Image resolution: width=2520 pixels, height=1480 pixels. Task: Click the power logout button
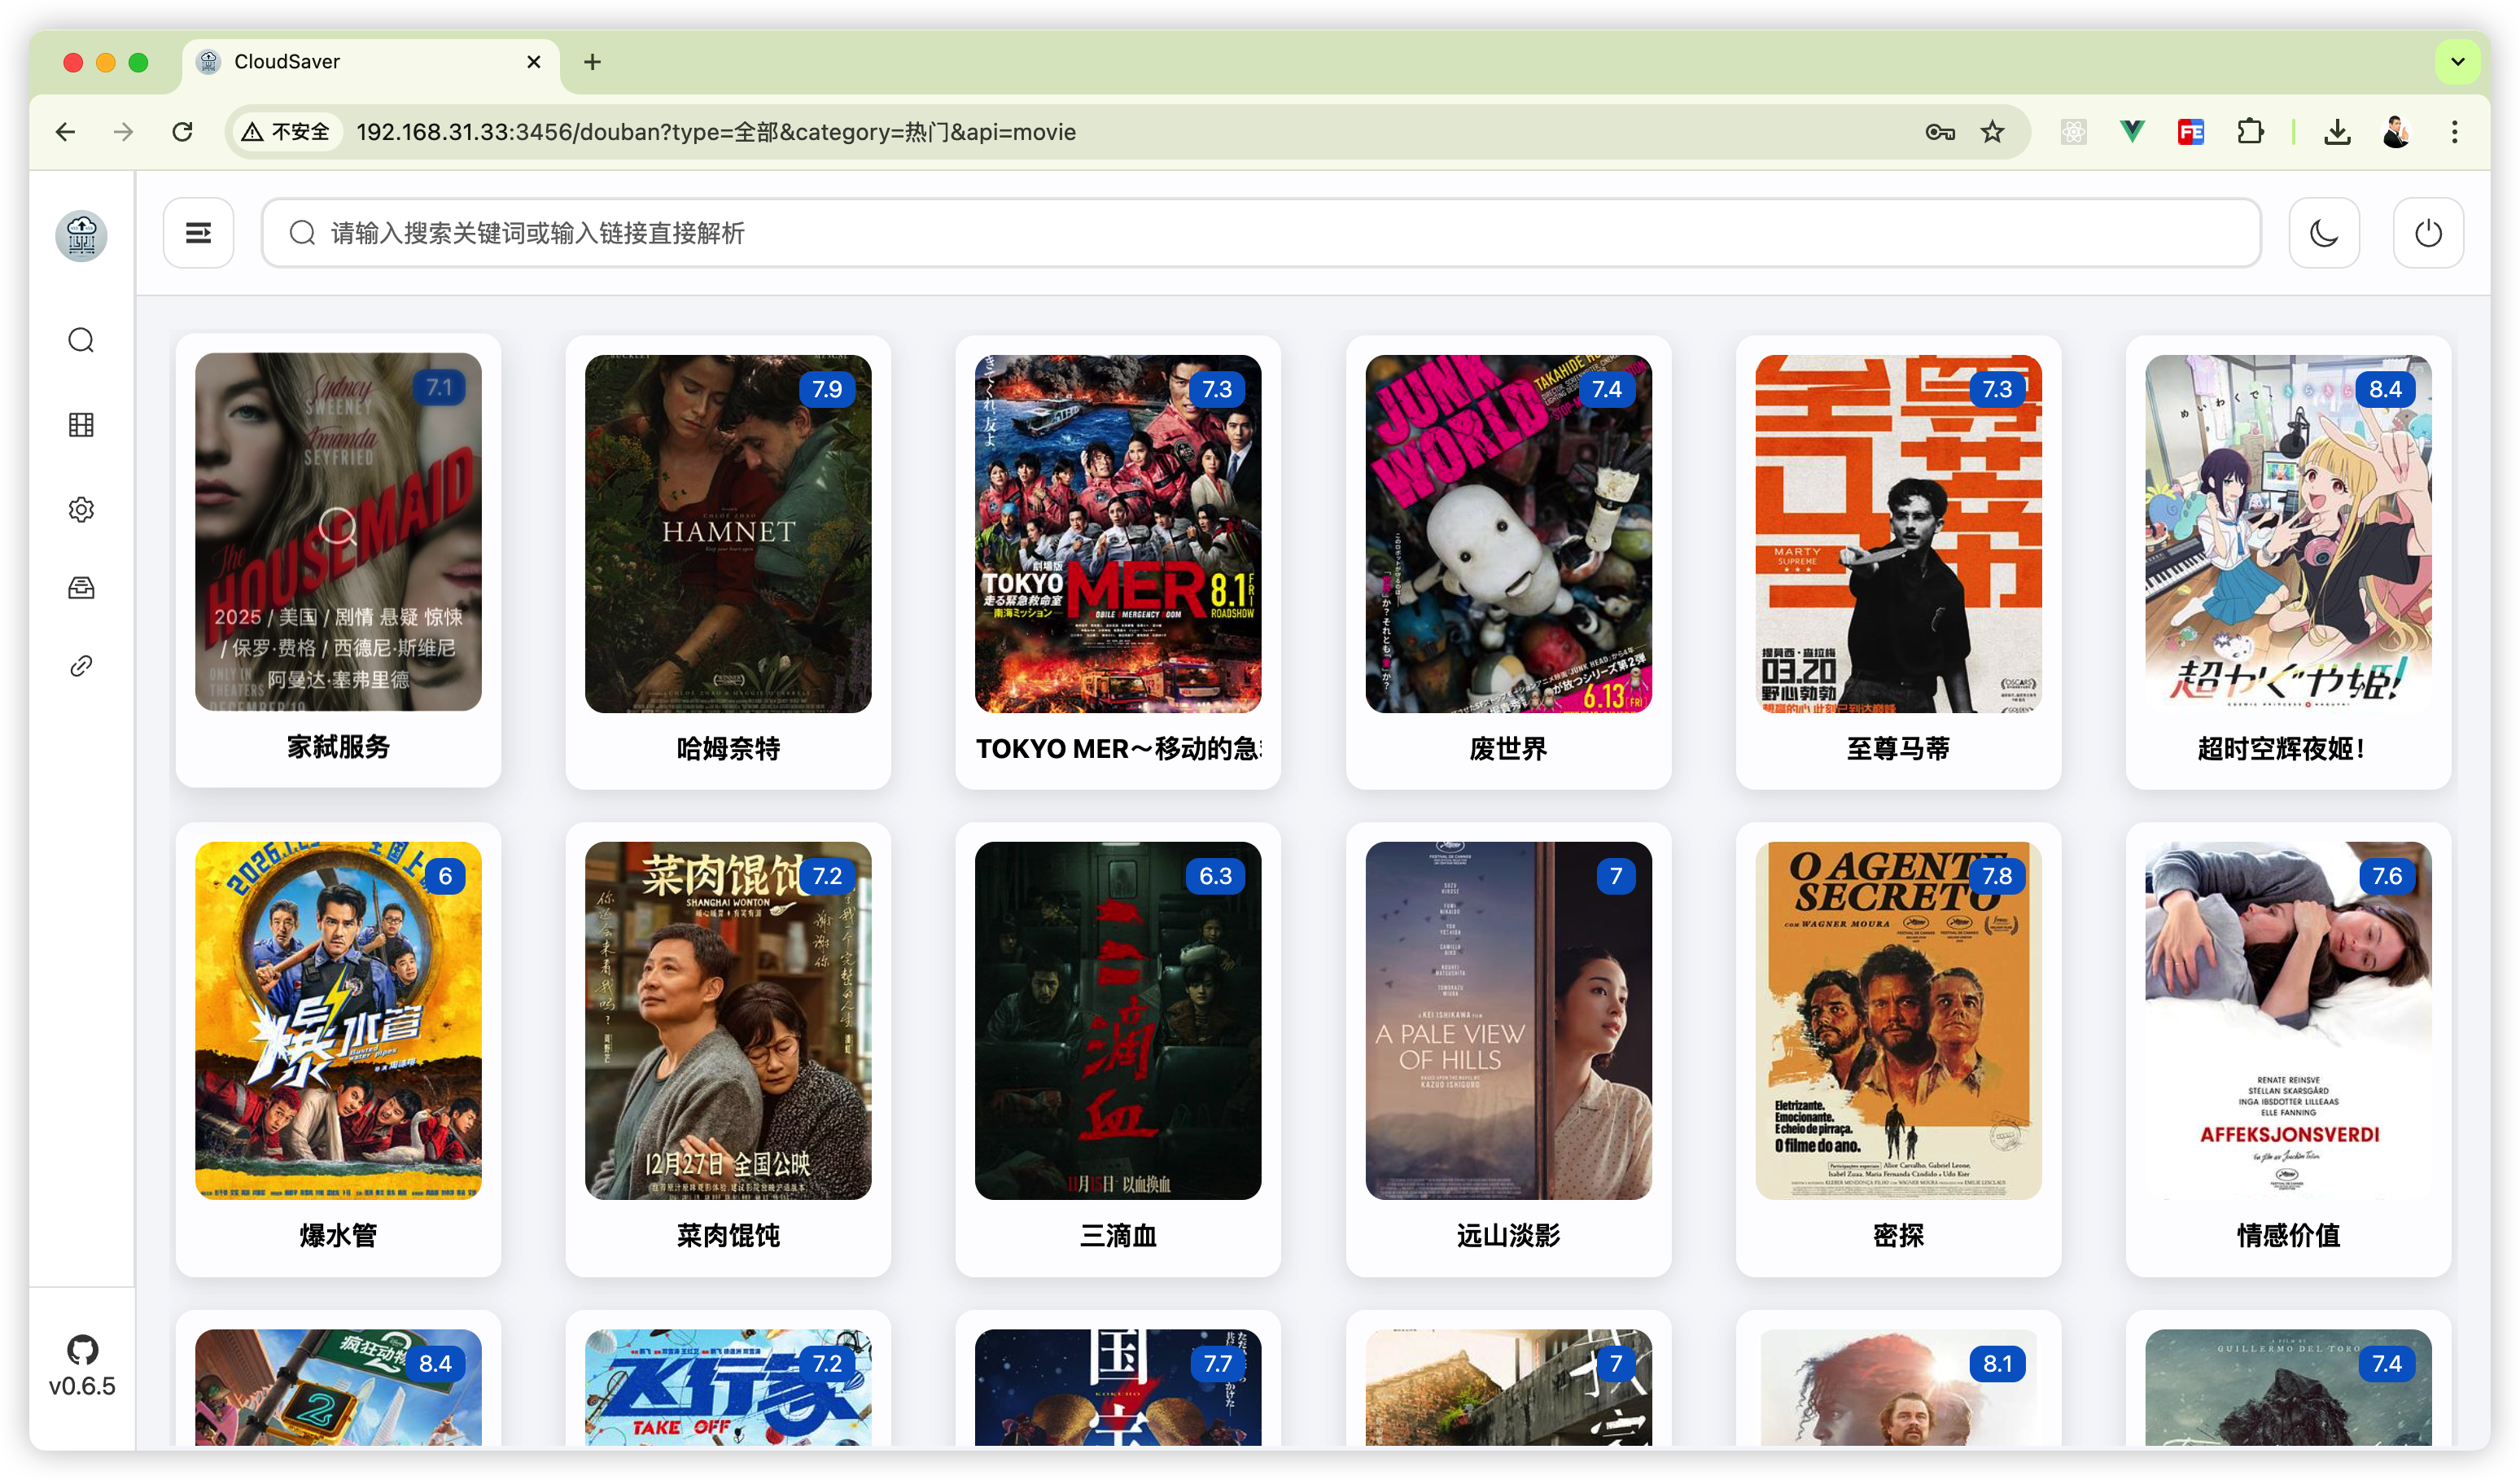(x=2427, y=233)
